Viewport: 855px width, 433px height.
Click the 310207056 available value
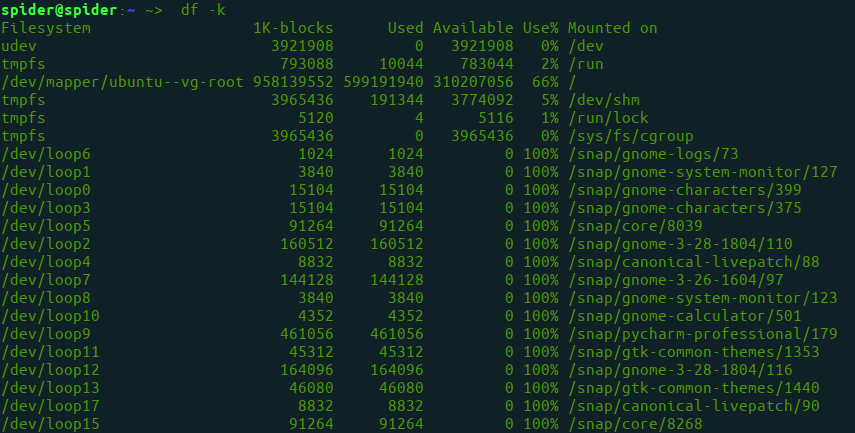pos(473,82)
